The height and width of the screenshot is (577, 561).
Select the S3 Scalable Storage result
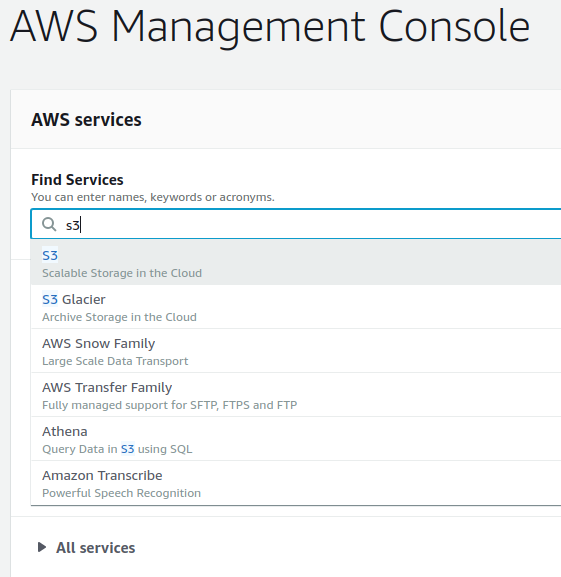click(x=296, y=263)
